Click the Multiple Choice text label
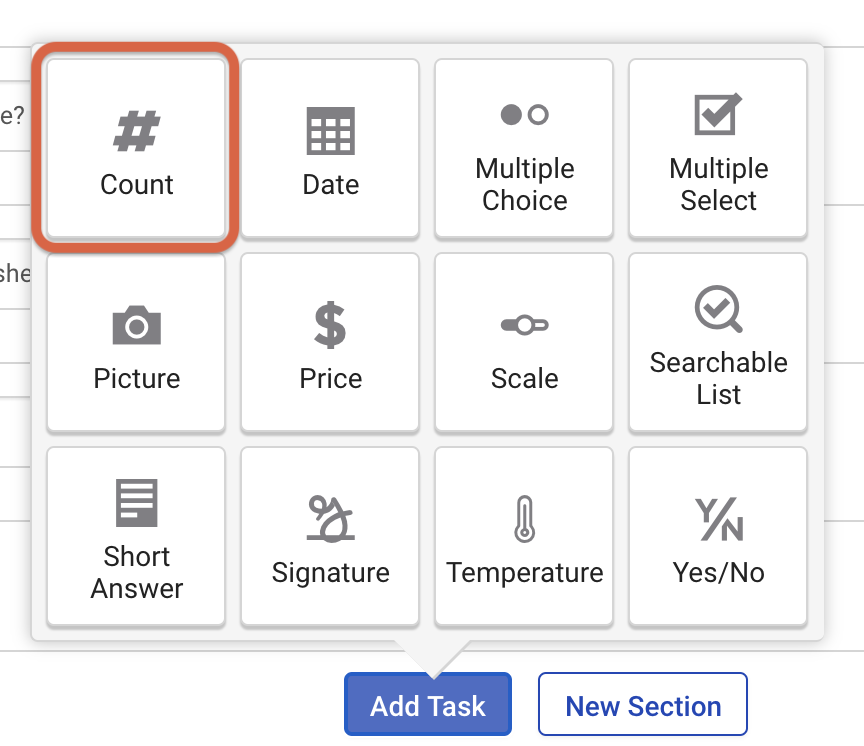Image resolution: width=864 pixels, height=746 pixels. (525, 185)
